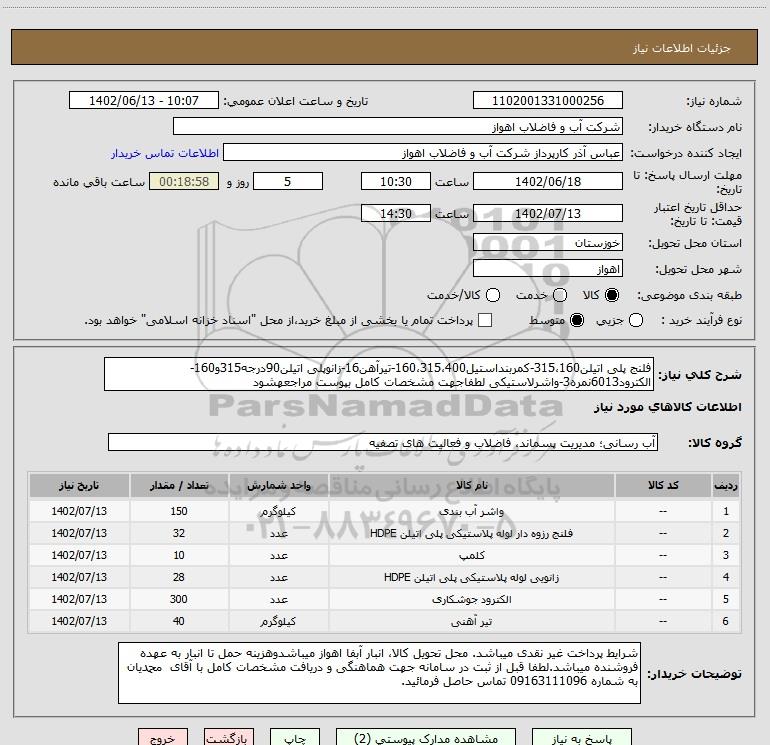Click quantity 40 in the تیر آهنی row
Screen dimensions: 770x745
click(x=179, y=622)
